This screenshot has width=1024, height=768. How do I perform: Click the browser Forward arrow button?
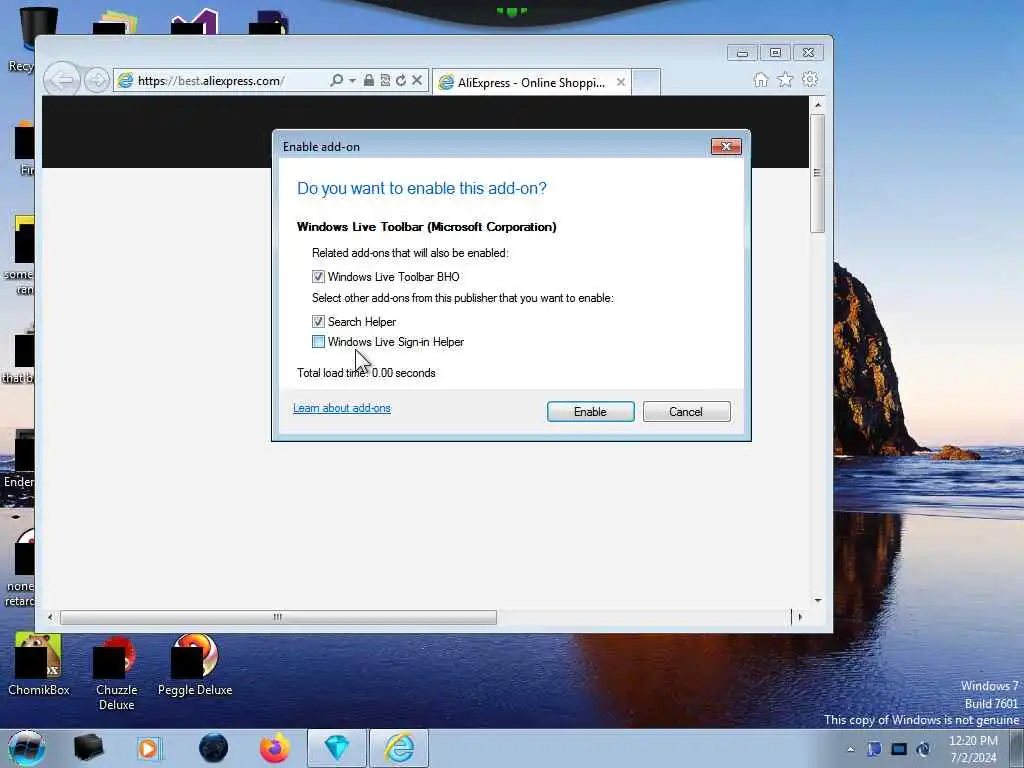[x=97, y=81]
